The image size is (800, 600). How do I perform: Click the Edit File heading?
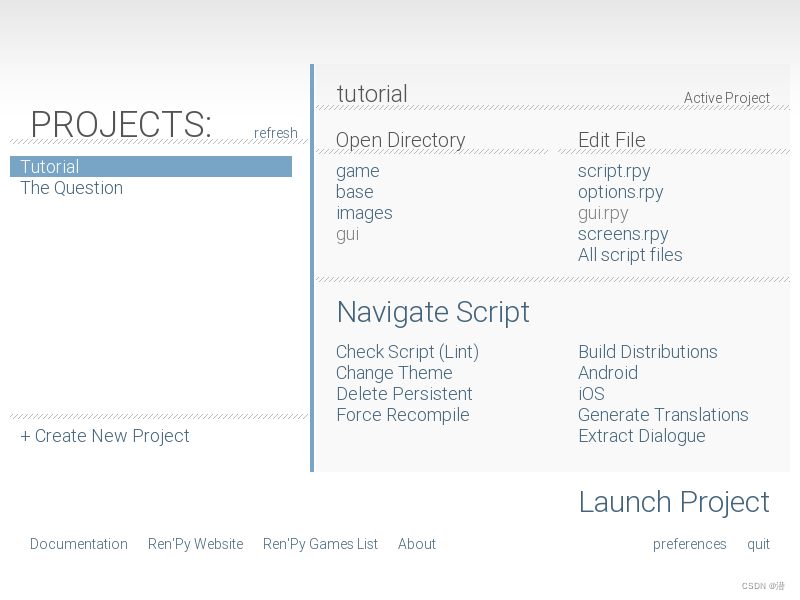coord(612,140)
